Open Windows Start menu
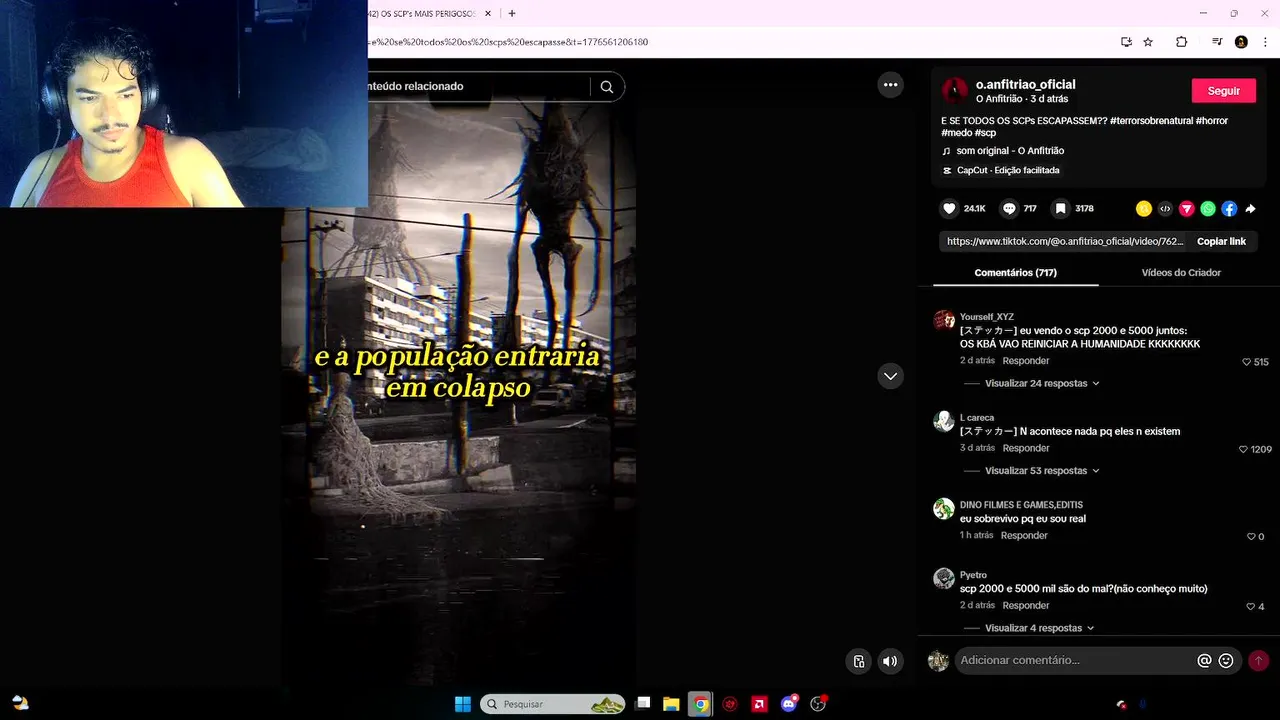Image resolution: width=1280 pixels, height=720 pixels. coord(463,704)
